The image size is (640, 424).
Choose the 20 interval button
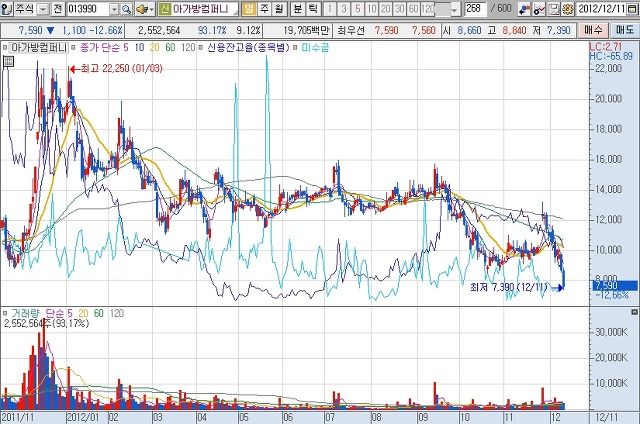(385, 9)
